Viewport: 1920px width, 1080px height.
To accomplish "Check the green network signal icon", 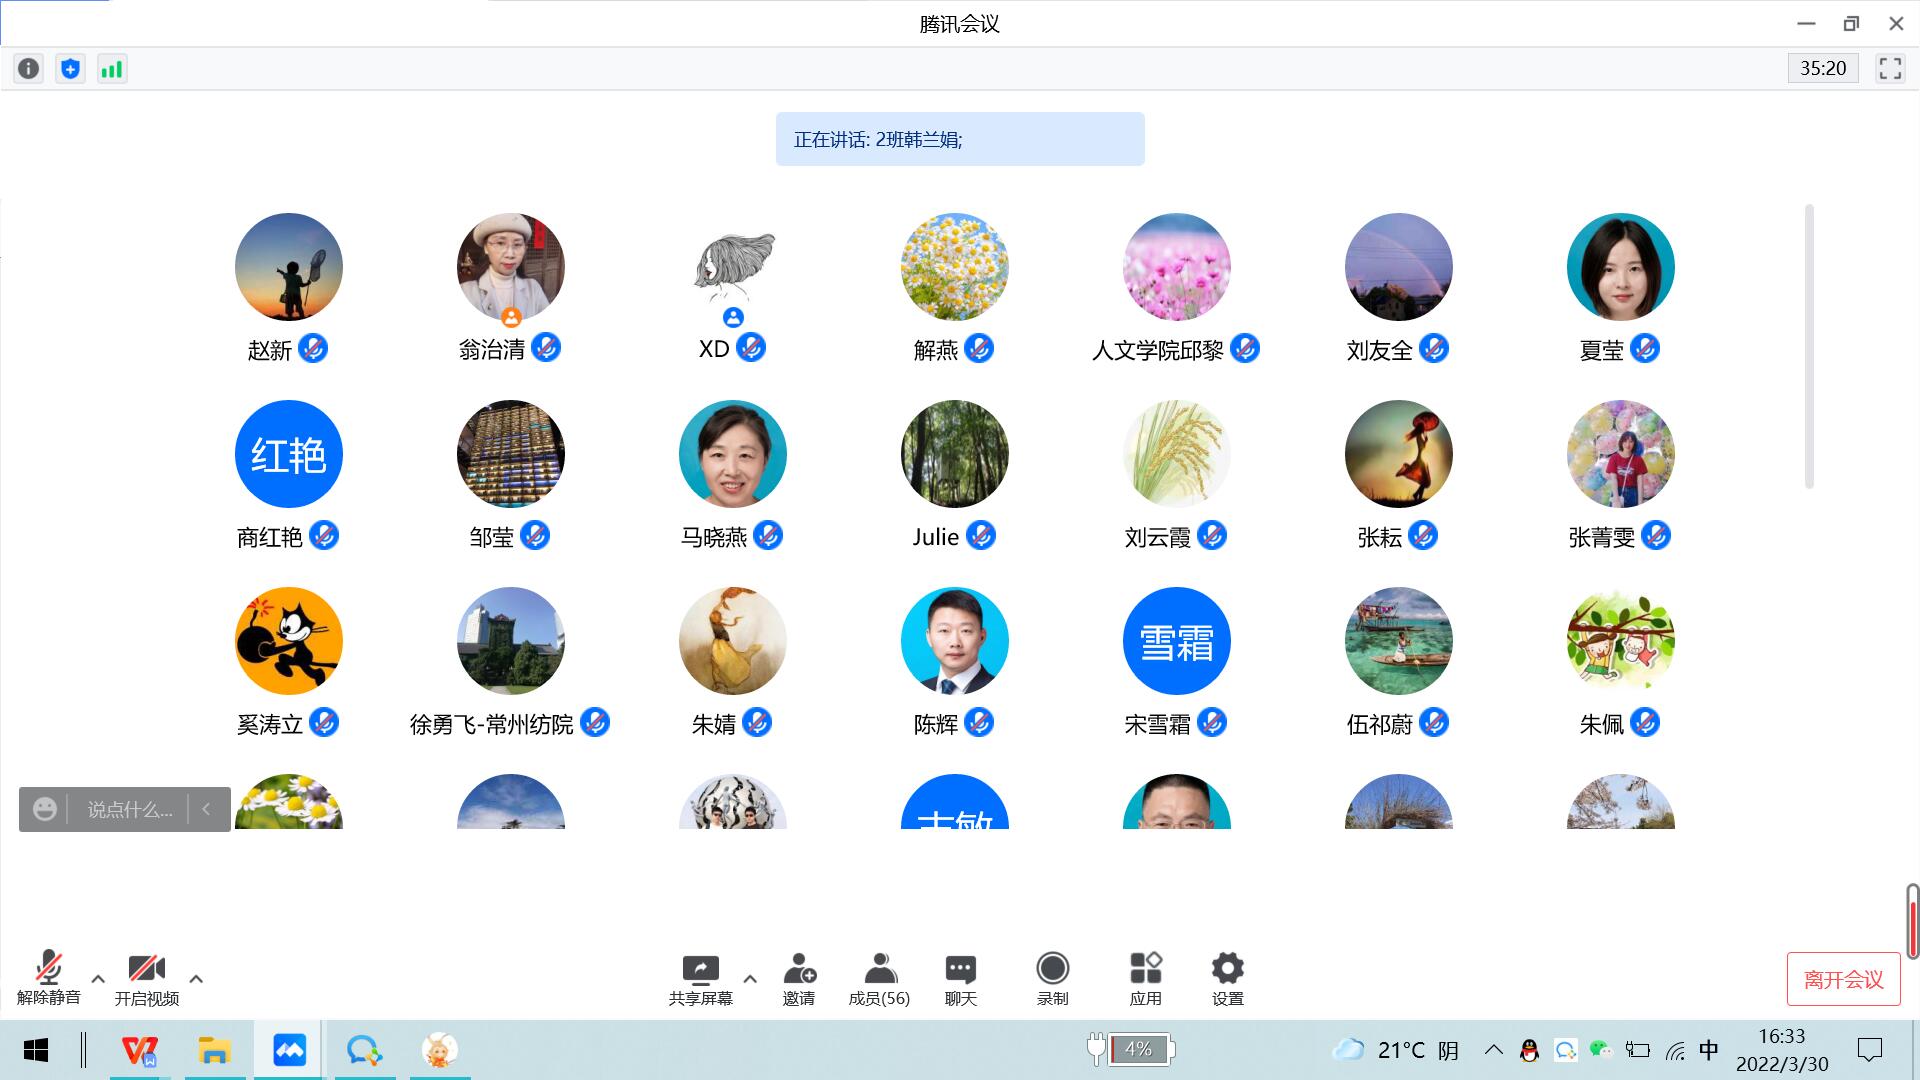I will point(112,69).
